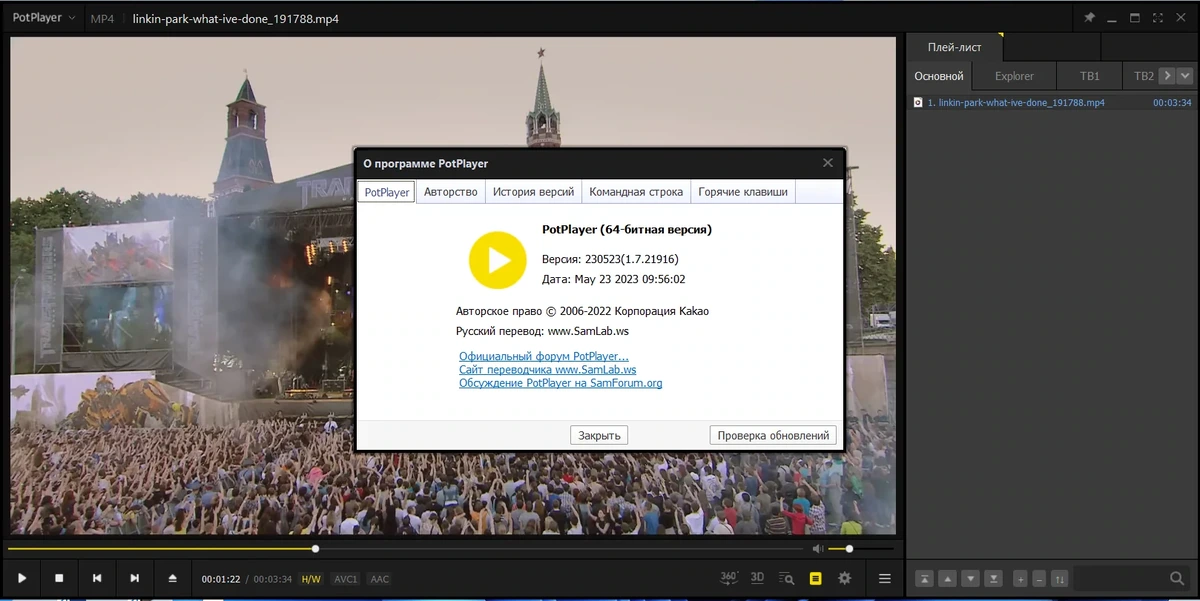
Task: Expand the playlist tabs dropdown arrow
Action: point(1185,76)
